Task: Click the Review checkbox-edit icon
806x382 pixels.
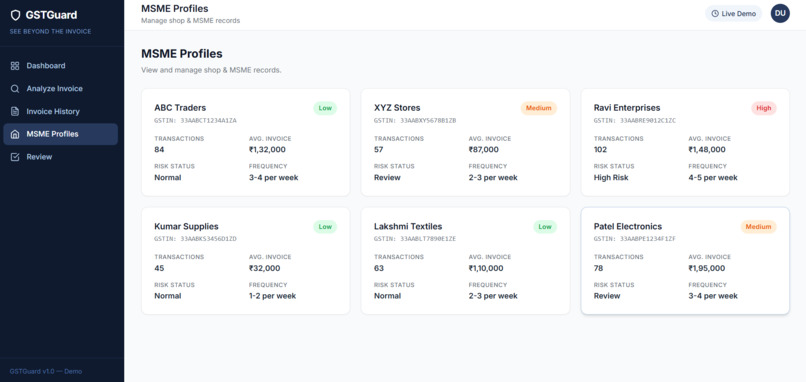Action: click(x=15, y=157)
